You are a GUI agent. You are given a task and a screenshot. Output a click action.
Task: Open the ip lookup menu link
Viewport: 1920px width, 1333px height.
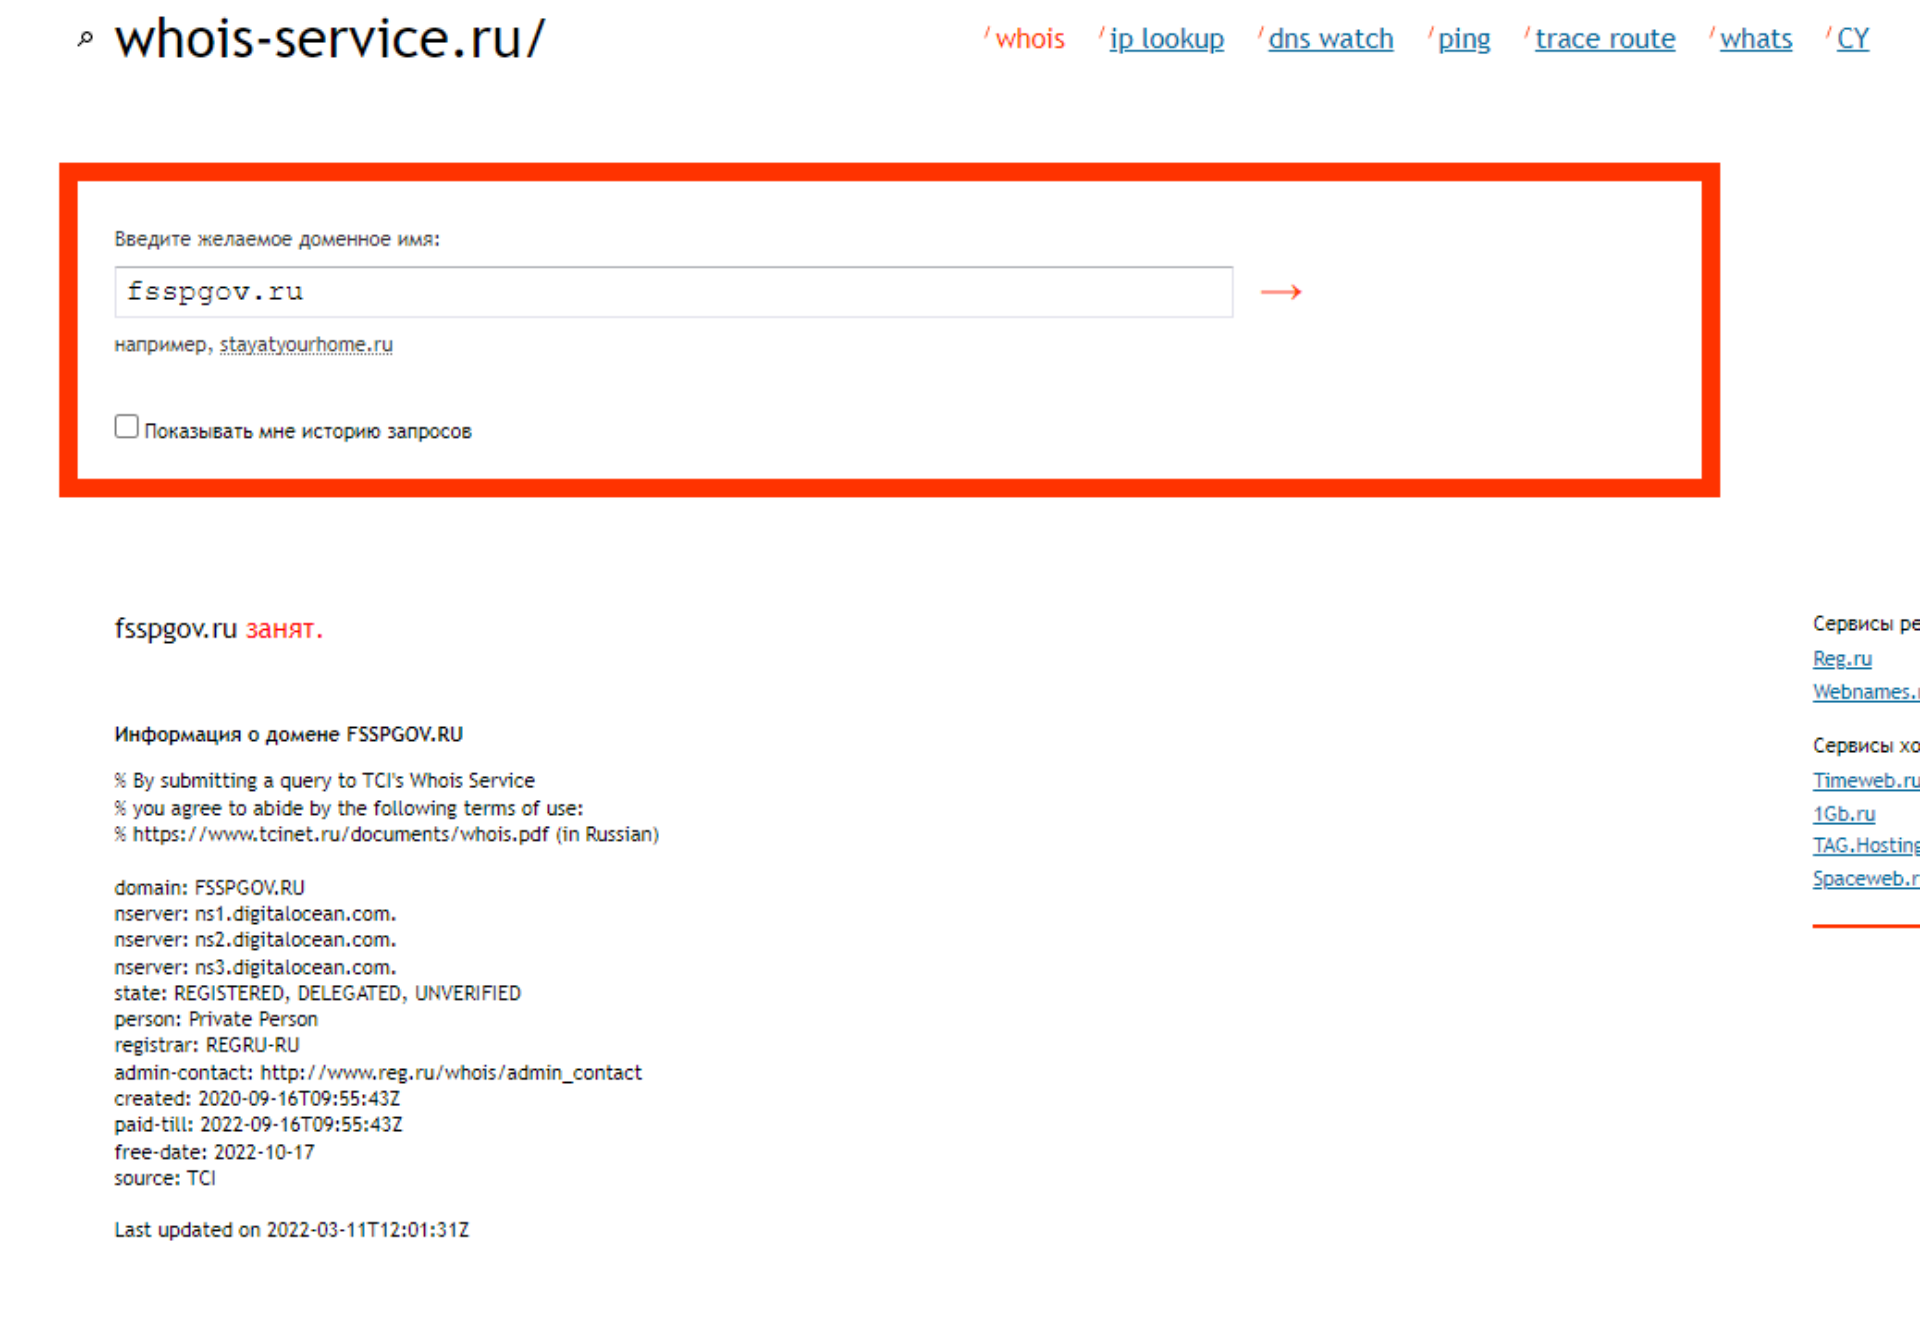pyautogui.click(x=1166, y=39)
